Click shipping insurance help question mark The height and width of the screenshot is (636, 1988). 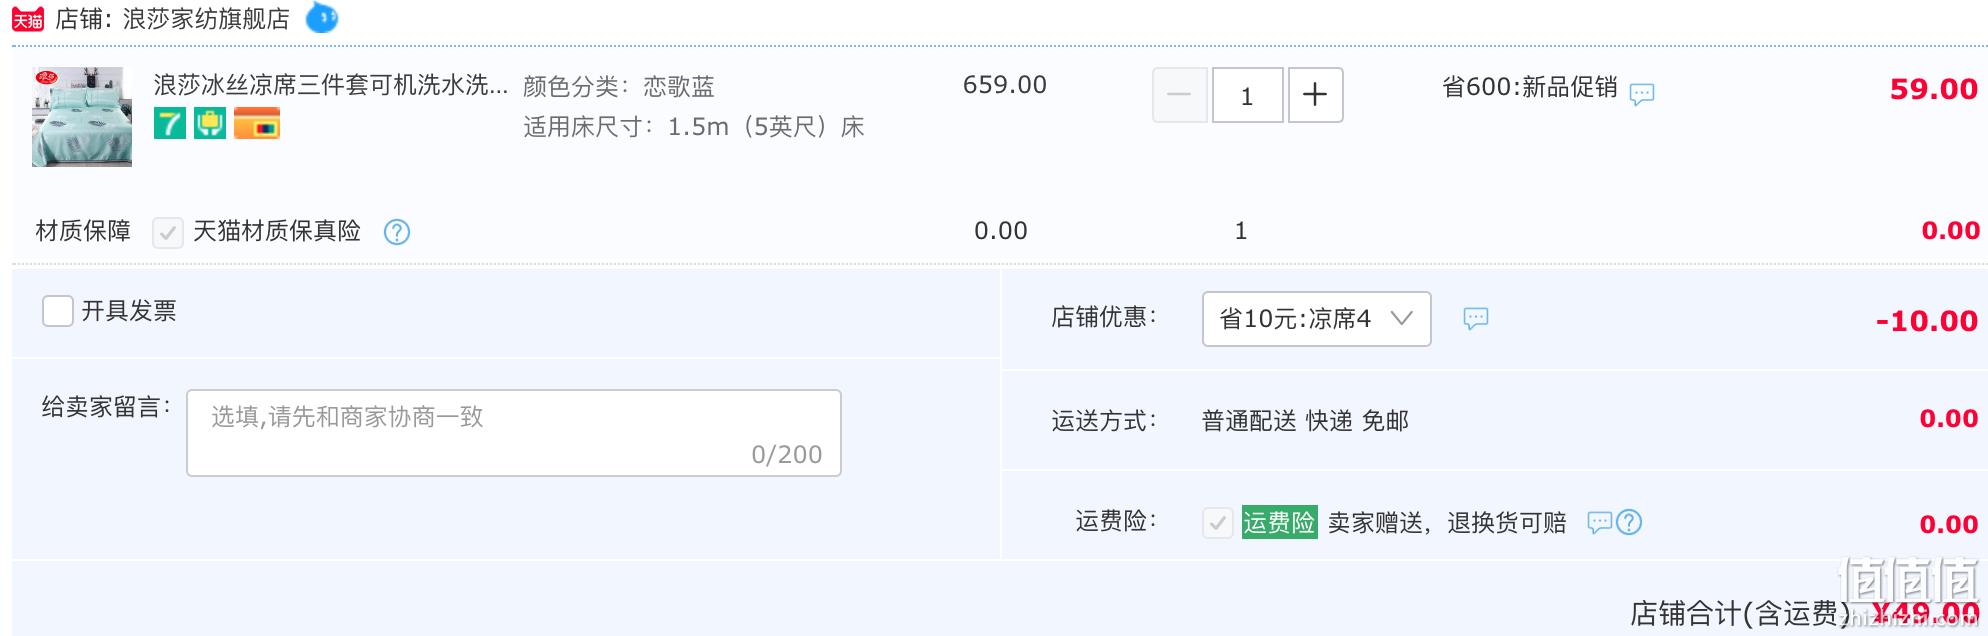[1629, 522]
